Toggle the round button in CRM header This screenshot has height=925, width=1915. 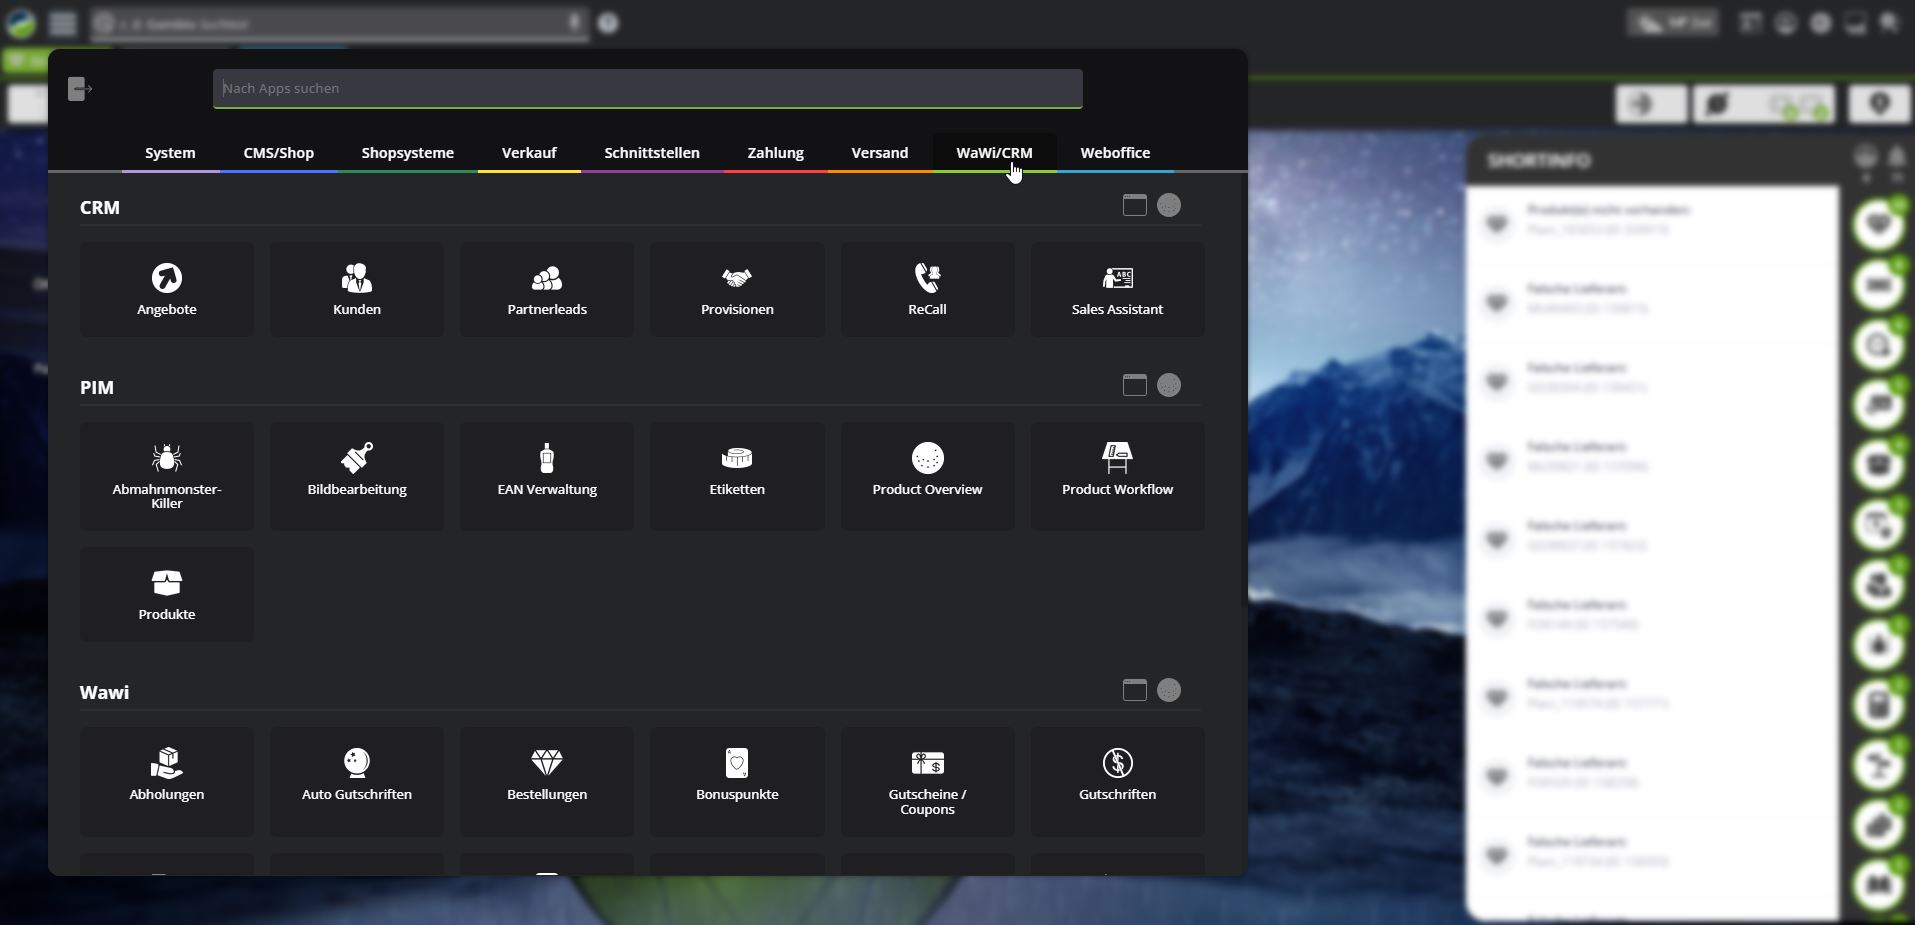pyautogui.click(x=1168, y=205)
